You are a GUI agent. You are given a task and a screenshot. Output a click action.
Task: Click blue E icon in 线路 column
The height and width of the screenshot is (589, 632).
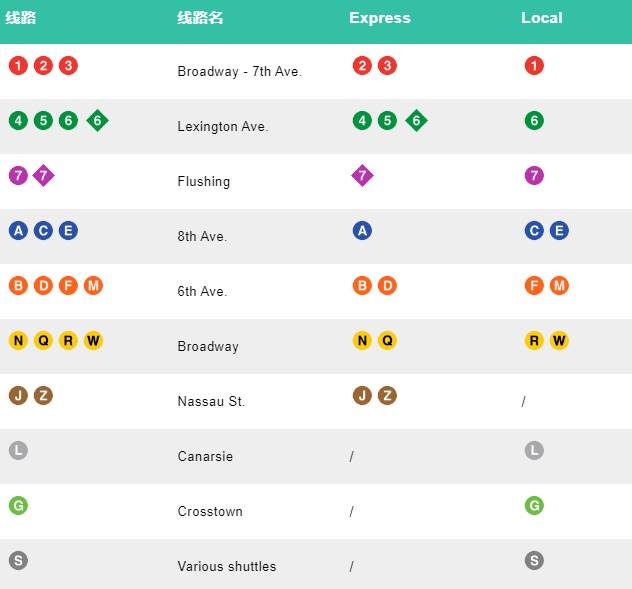coord(68,231)
